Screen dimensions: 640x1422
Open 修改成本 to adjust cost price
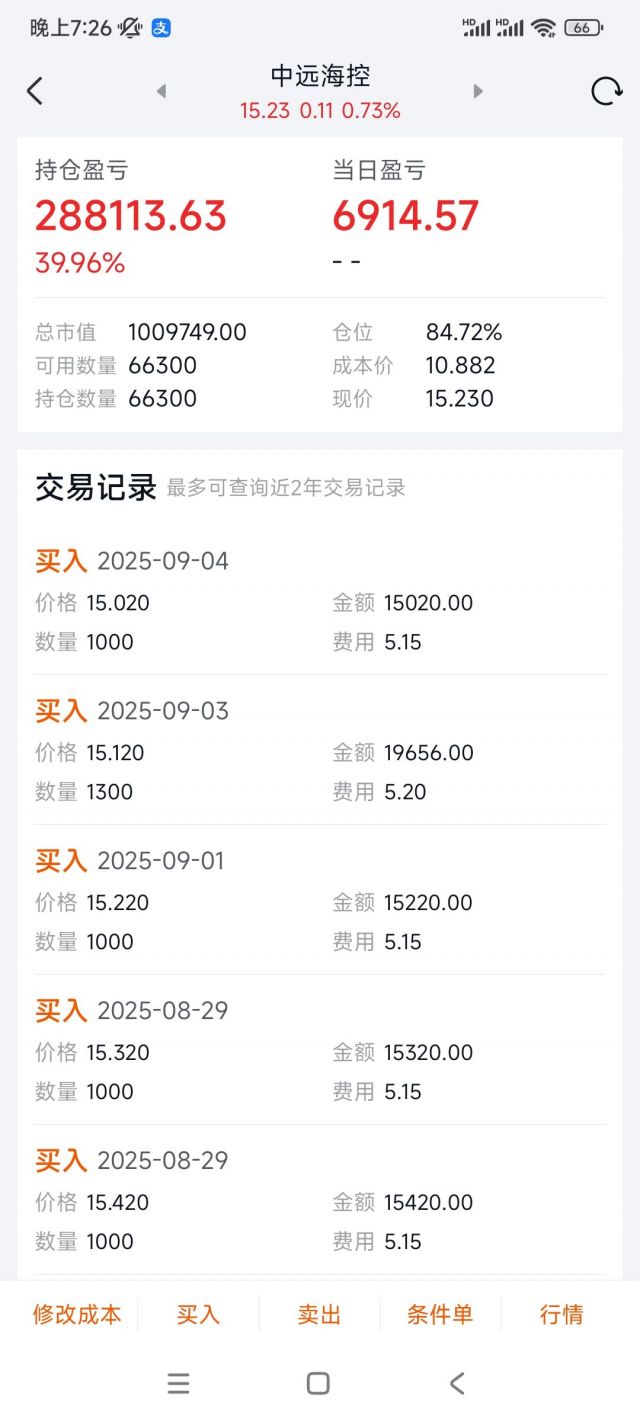(x=78, y=1316)
